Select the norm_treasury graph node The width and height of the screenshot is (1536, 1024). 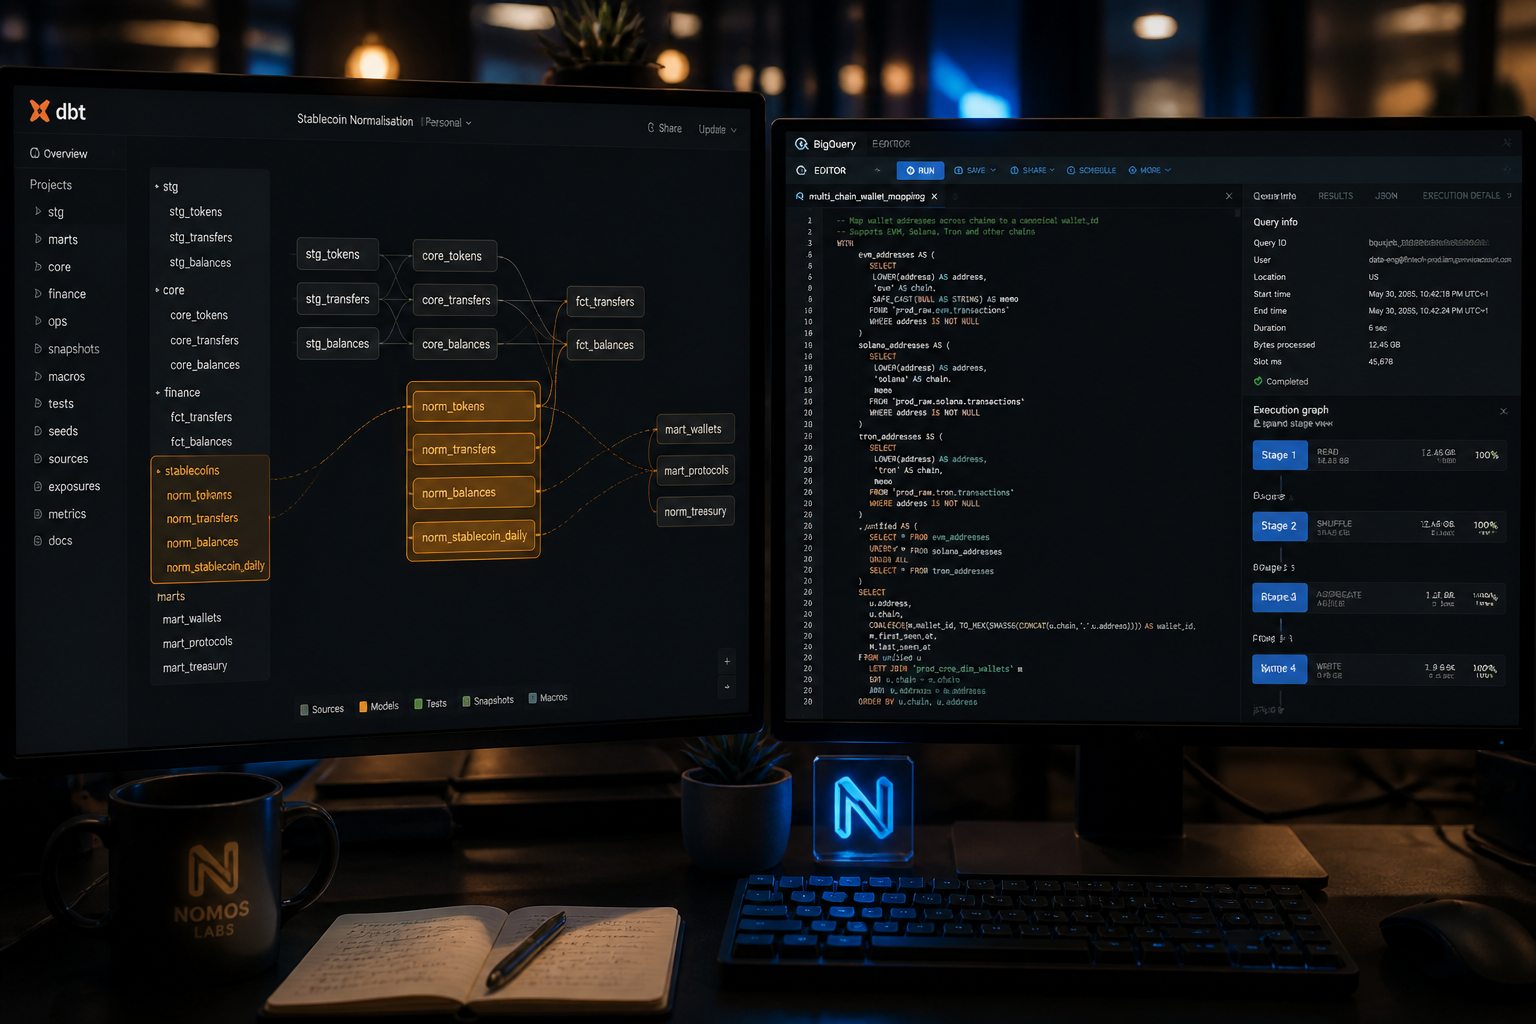[695, 511]
